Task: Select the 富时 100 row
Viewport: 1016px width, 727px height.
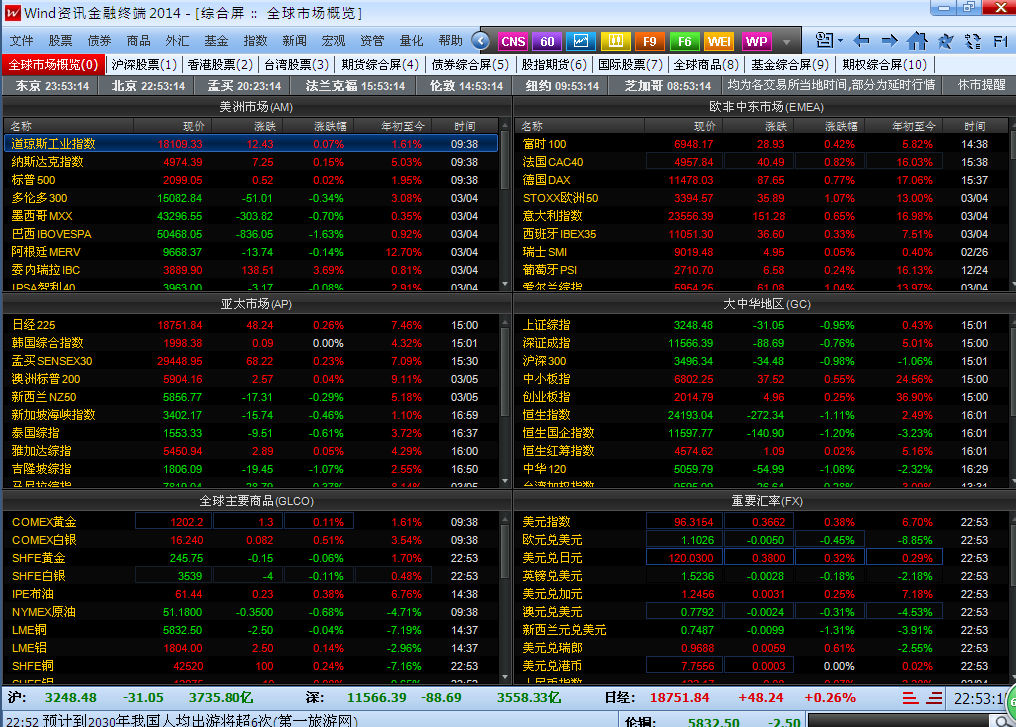Action: (x=763, y=144)
